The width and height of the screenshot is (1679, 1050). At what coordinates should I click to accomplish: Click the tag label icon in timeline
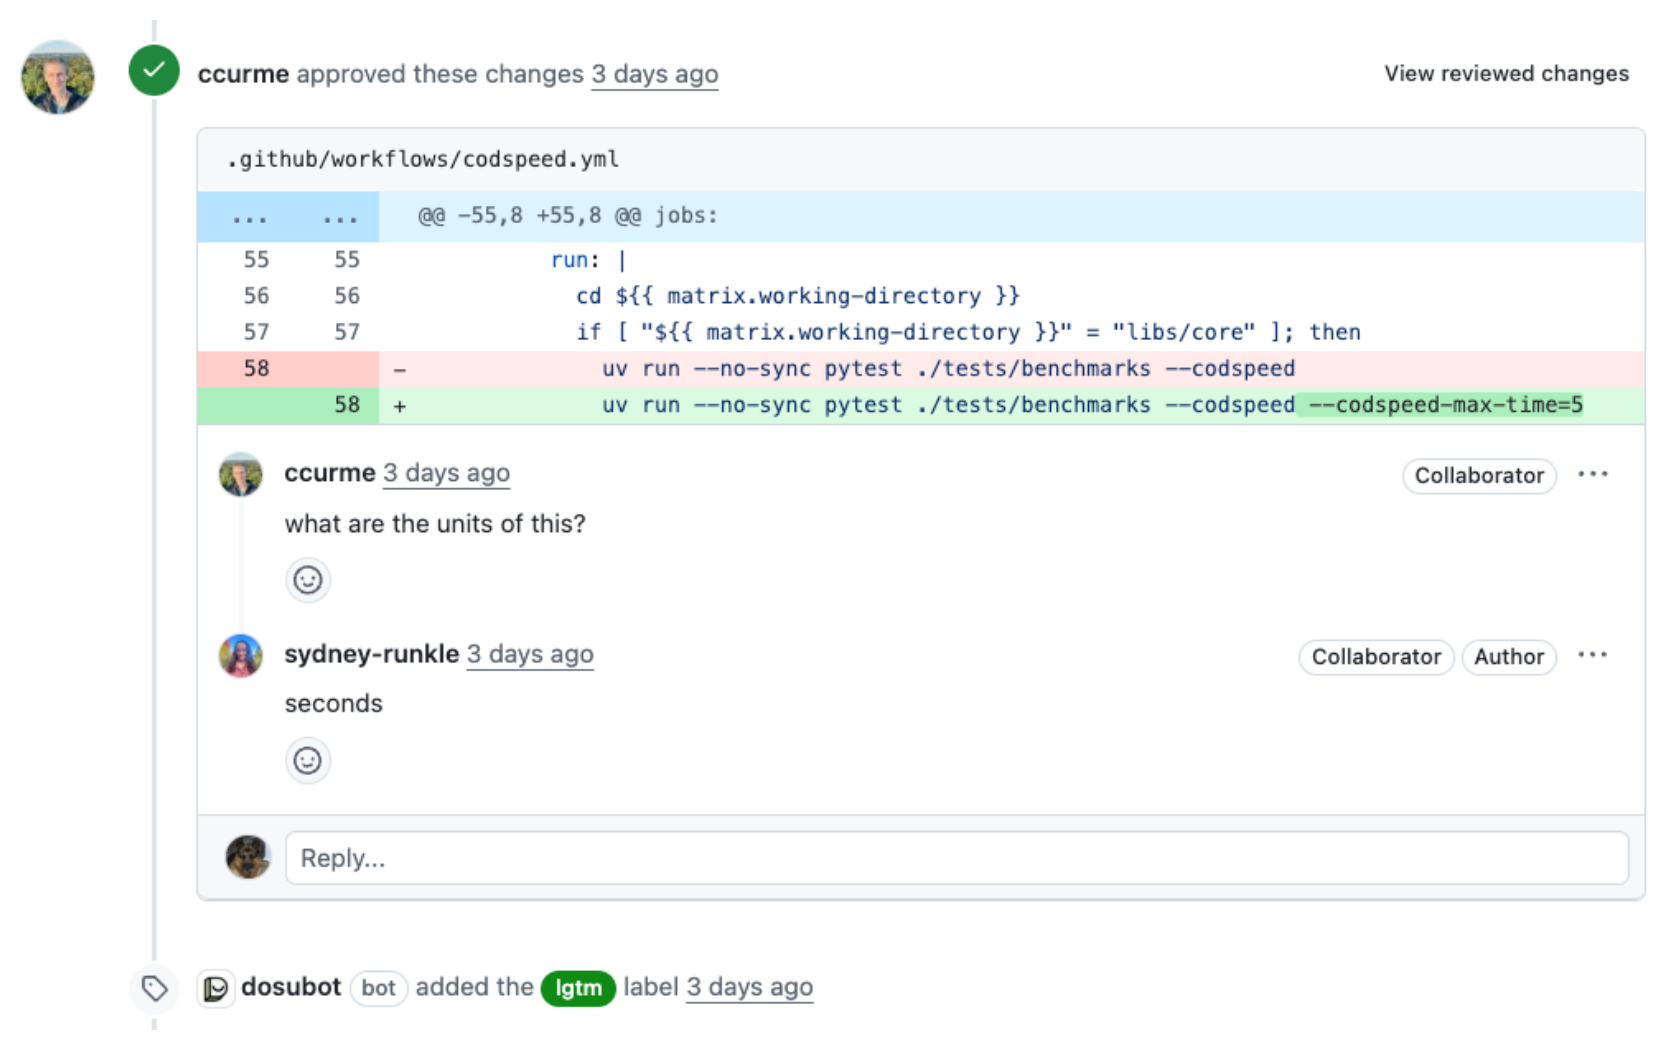tap(154, 989)
